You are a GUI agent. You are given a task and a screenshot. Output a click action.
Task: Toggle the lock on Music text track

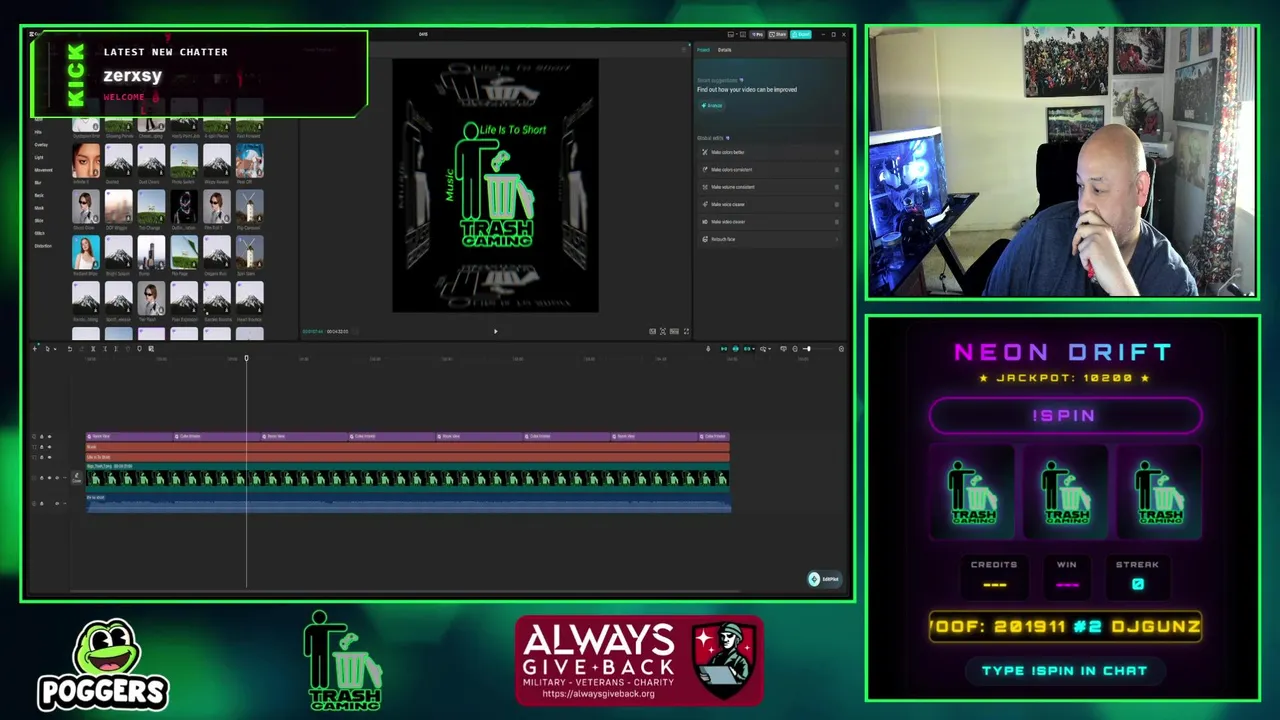42,447
